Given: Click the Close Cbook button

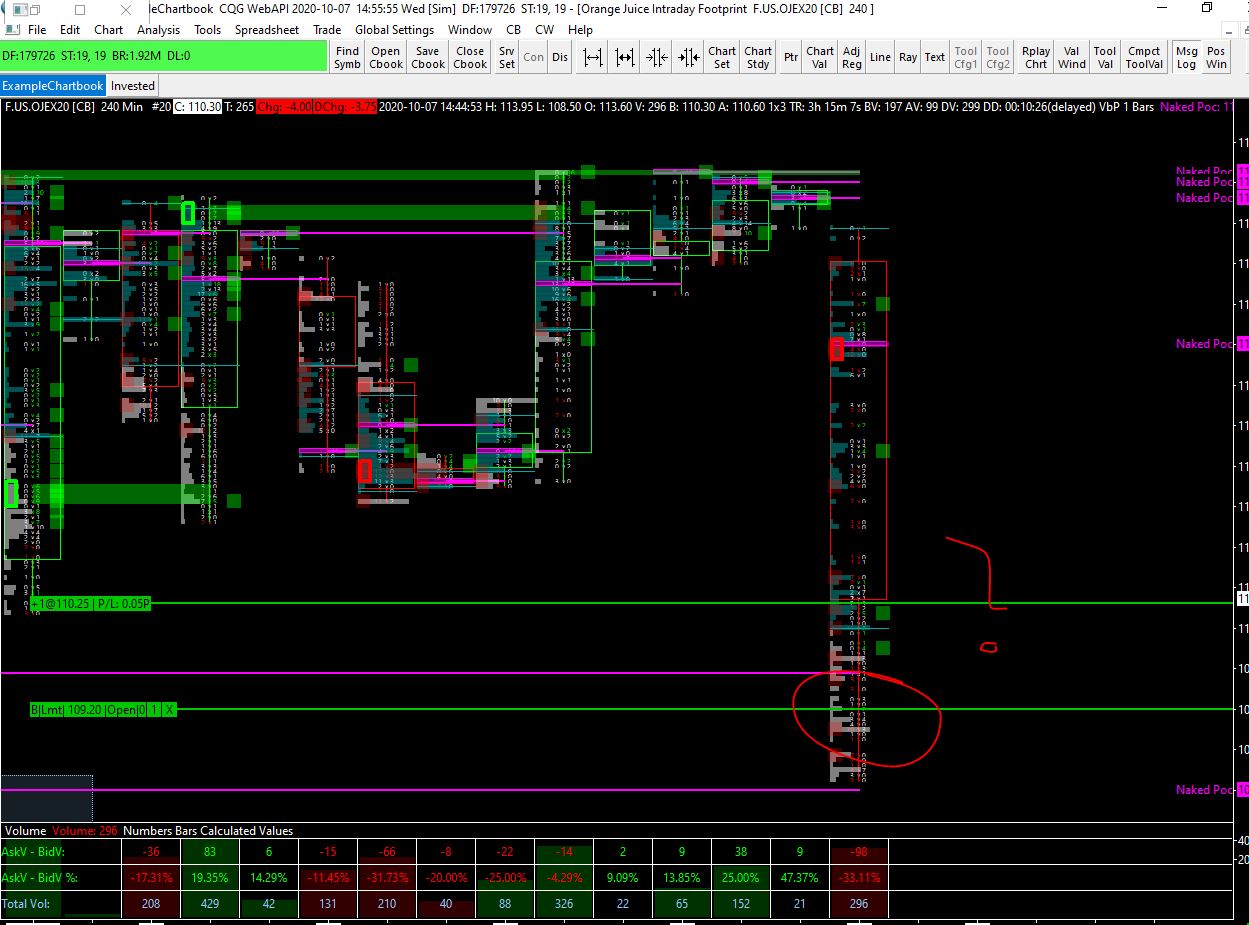Looking at the screenshot, I should tap(470, 57).
